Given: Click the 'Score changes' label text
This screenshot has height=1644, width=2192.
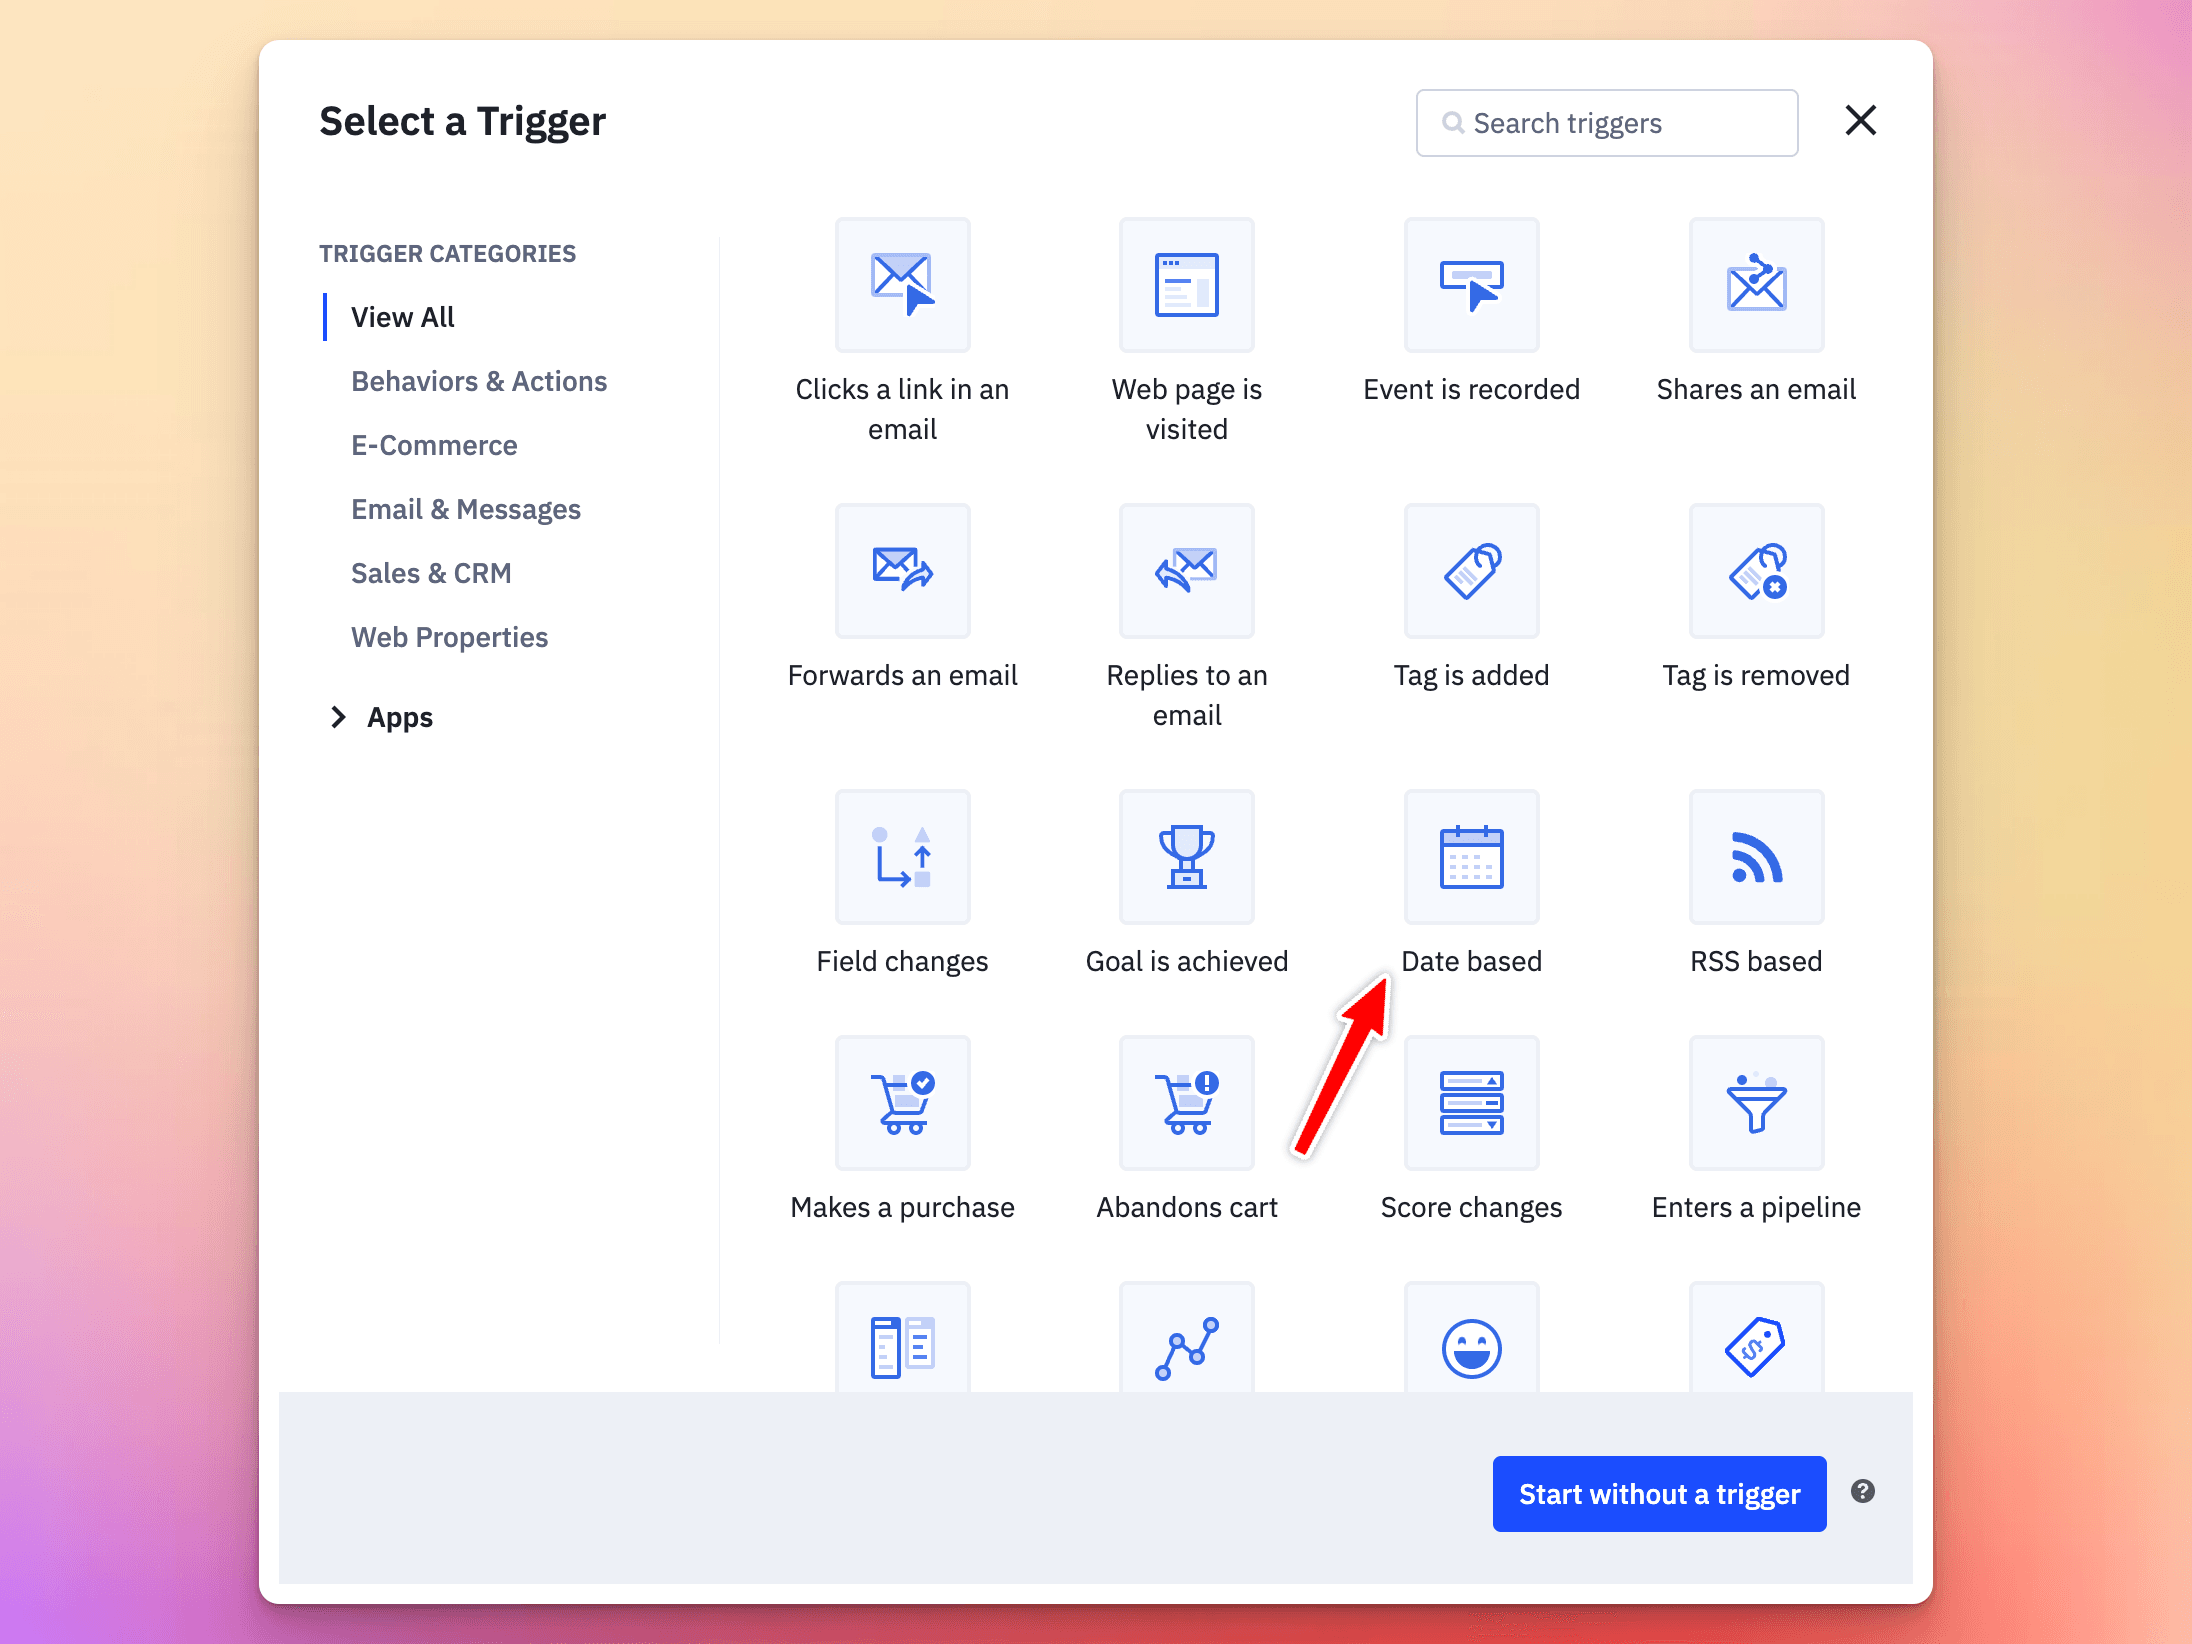Looking at the screenshot, I should coord(1471,1207).
